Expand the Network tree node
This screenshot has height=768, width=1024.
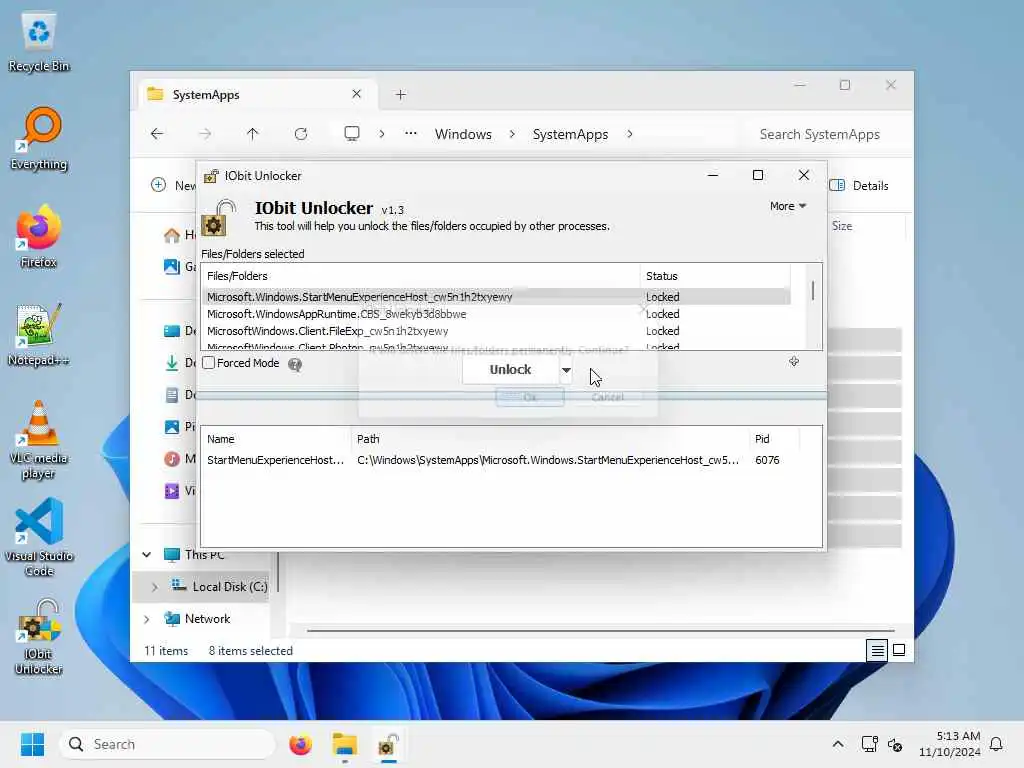tap(147, 618)
